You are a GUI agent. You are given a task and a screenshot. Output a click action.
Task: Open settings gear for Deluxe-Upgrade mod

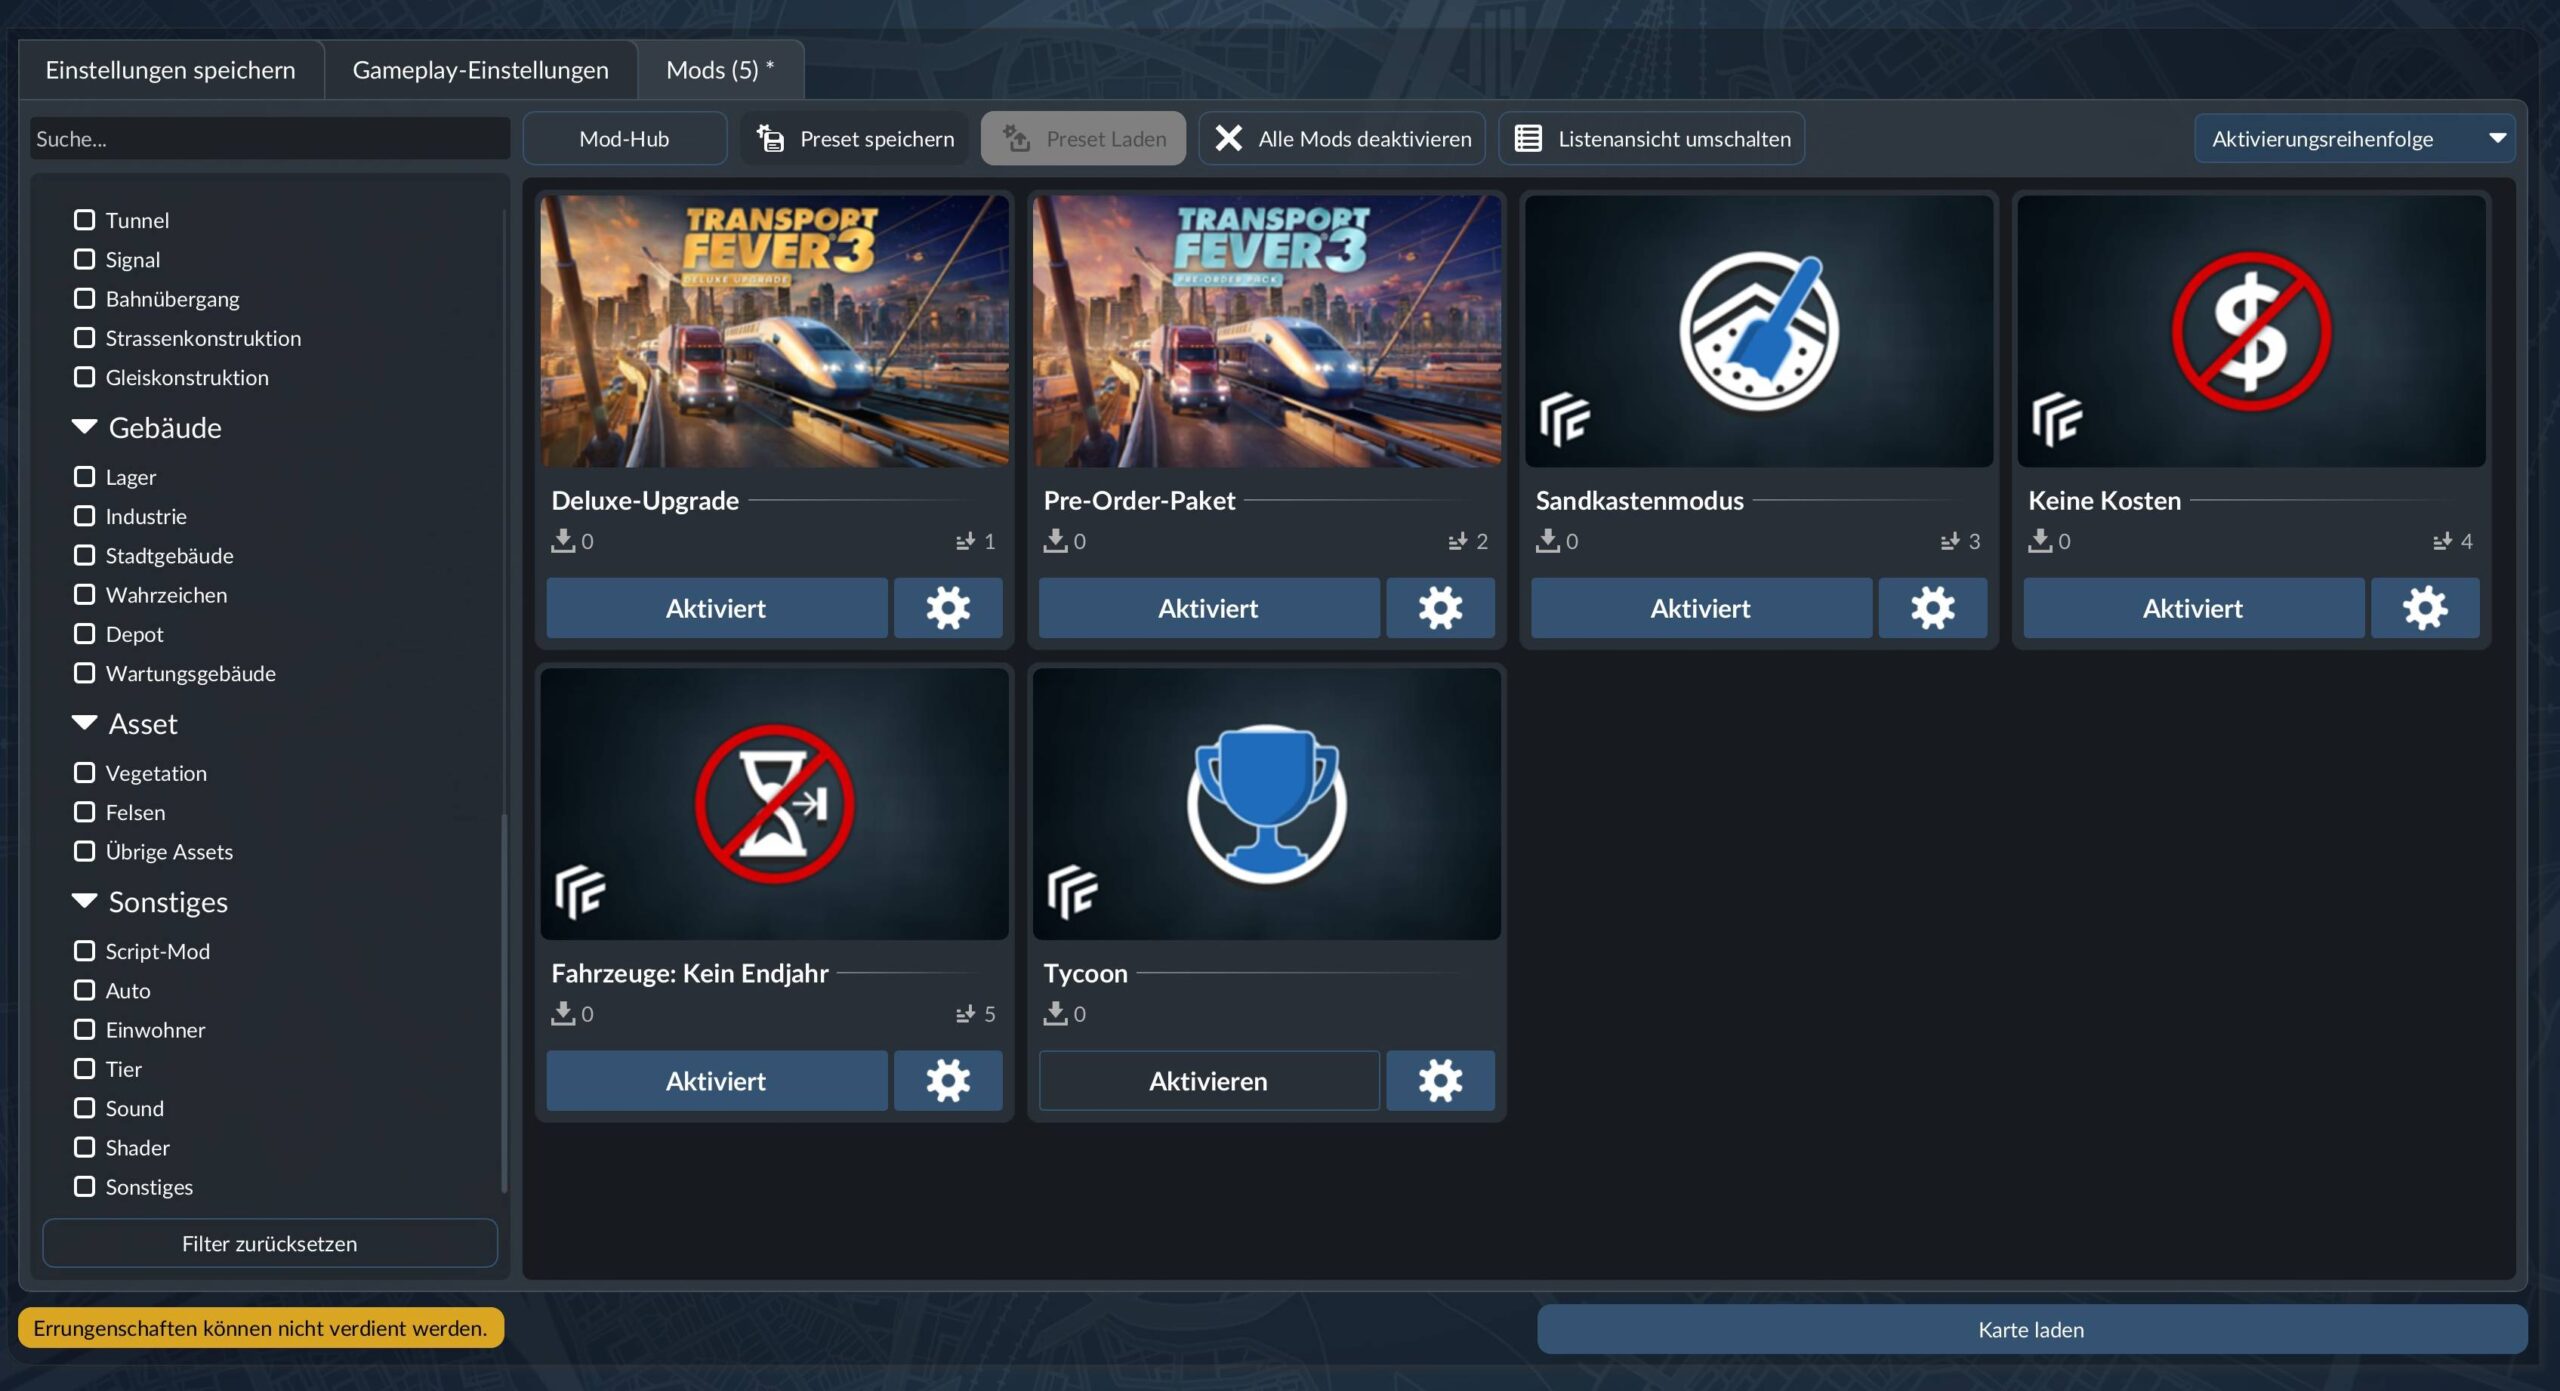948,608
